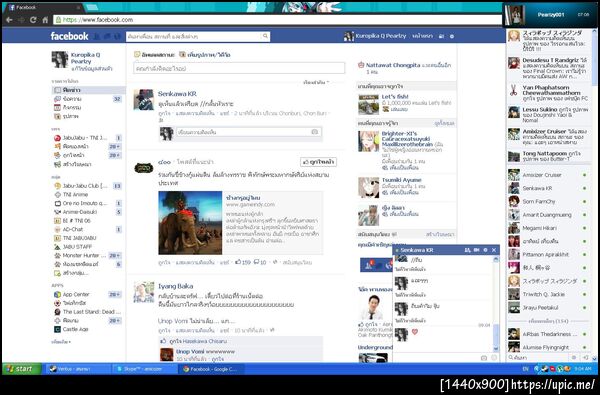The width and height of the screenshot is (600, 395).
Task: Expand the see-more link below Castle Age
Action: (x=61, y=341)
